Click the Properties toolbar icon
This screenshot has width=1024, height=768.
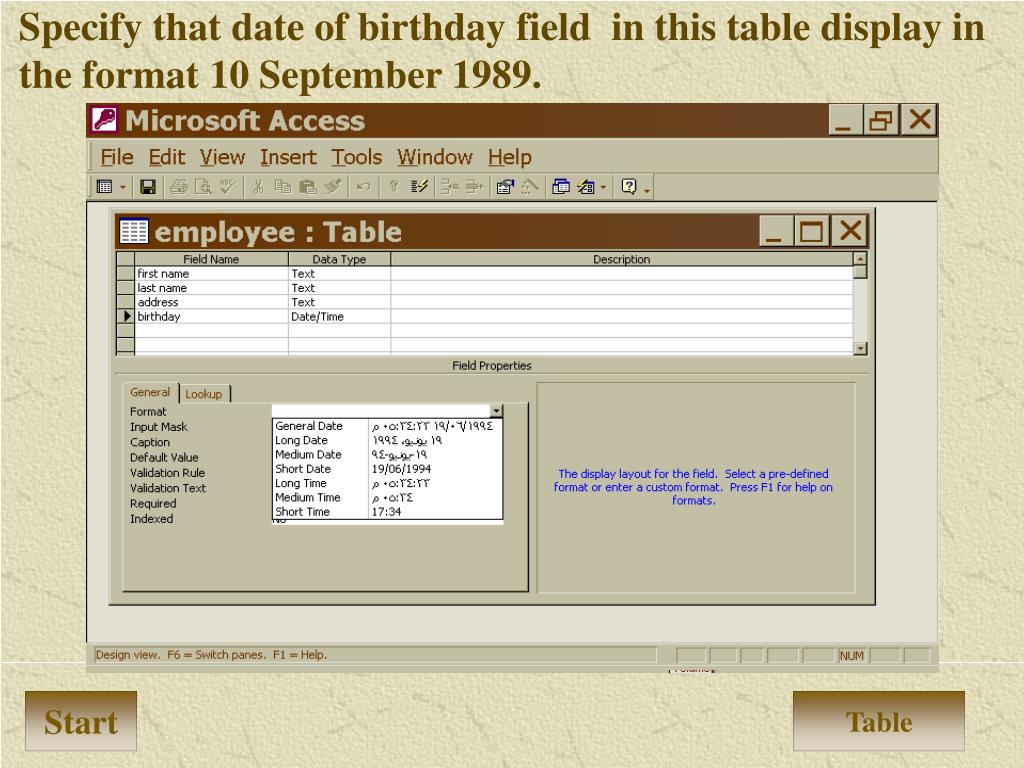pos(505,187)
